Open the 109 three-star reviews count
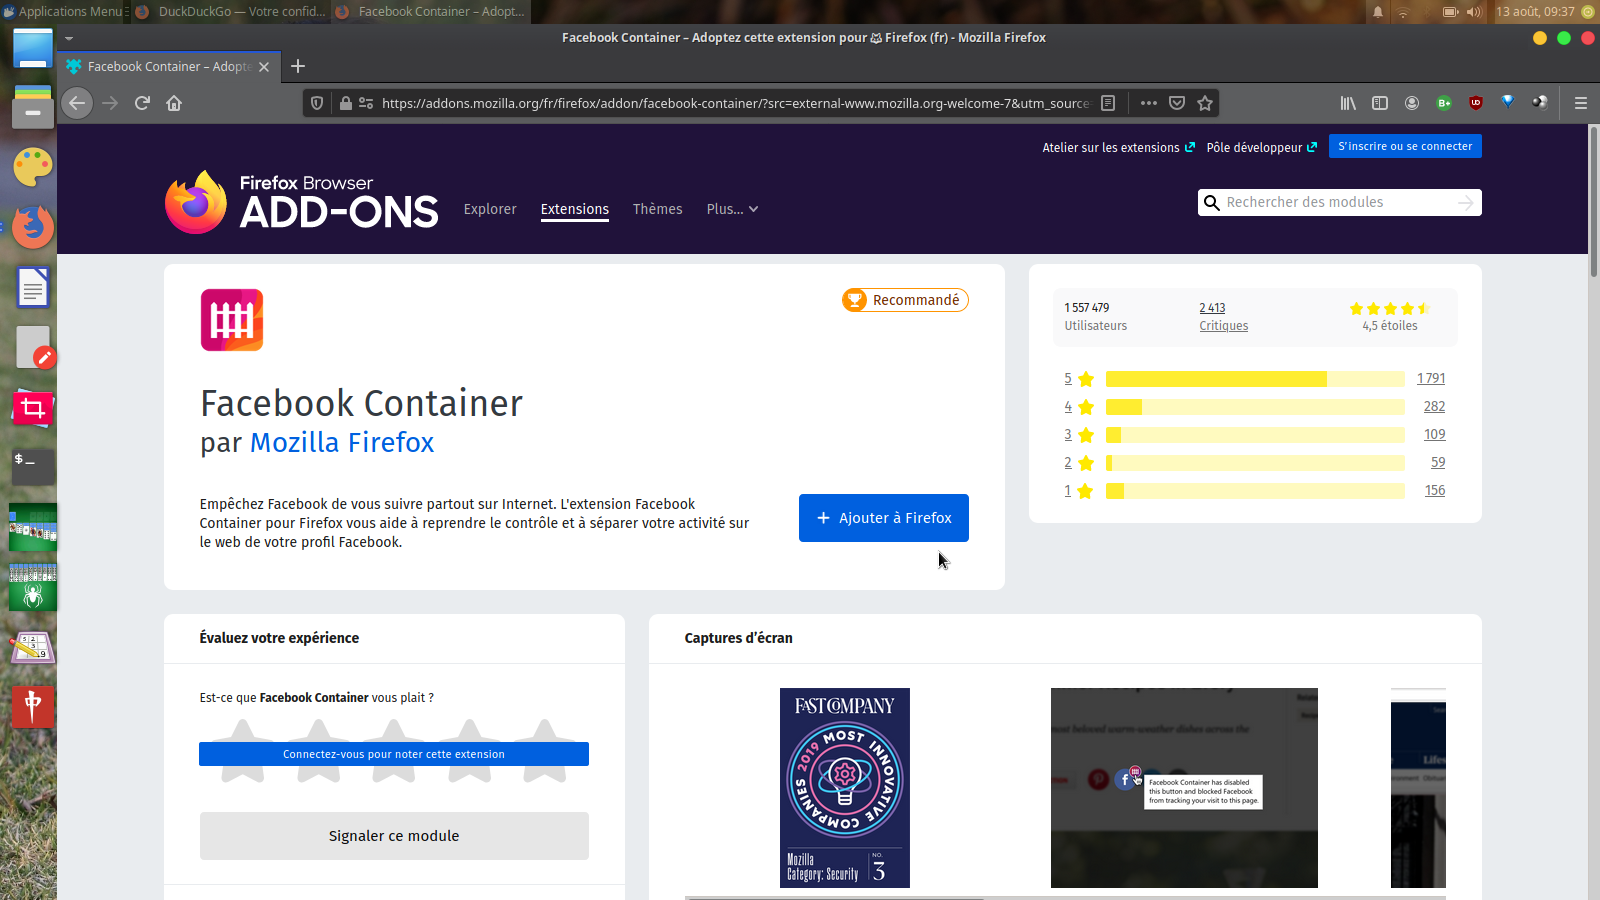This screenshot has width=1600, height=900. [1435, 435]
